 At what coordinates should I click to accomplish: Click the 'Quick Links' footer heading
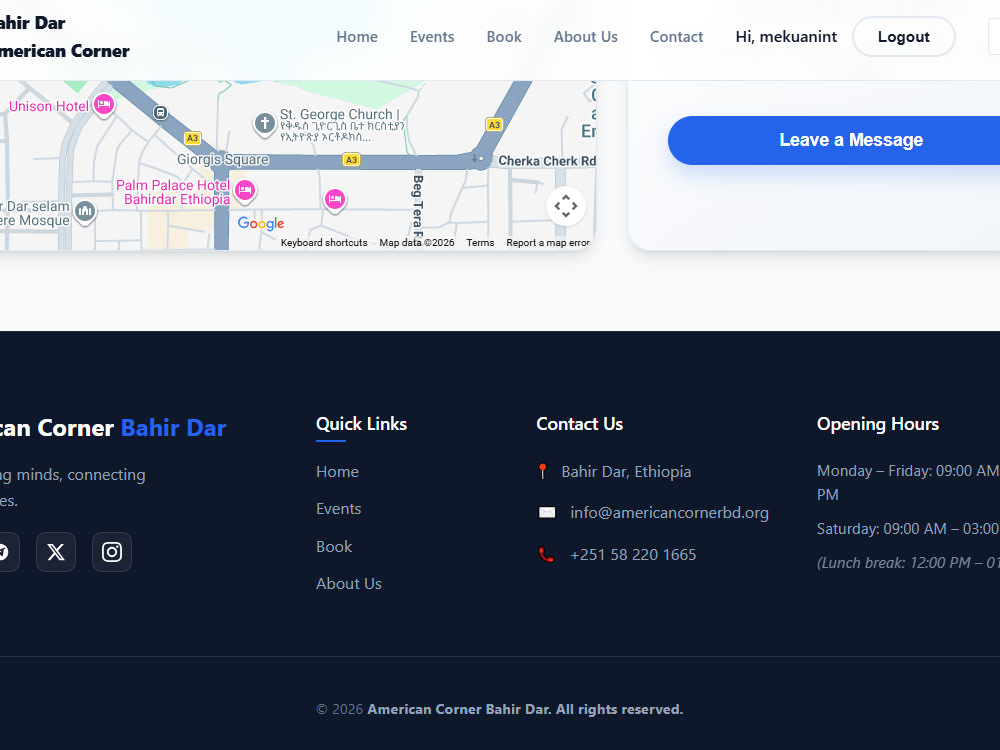(362, 424)
